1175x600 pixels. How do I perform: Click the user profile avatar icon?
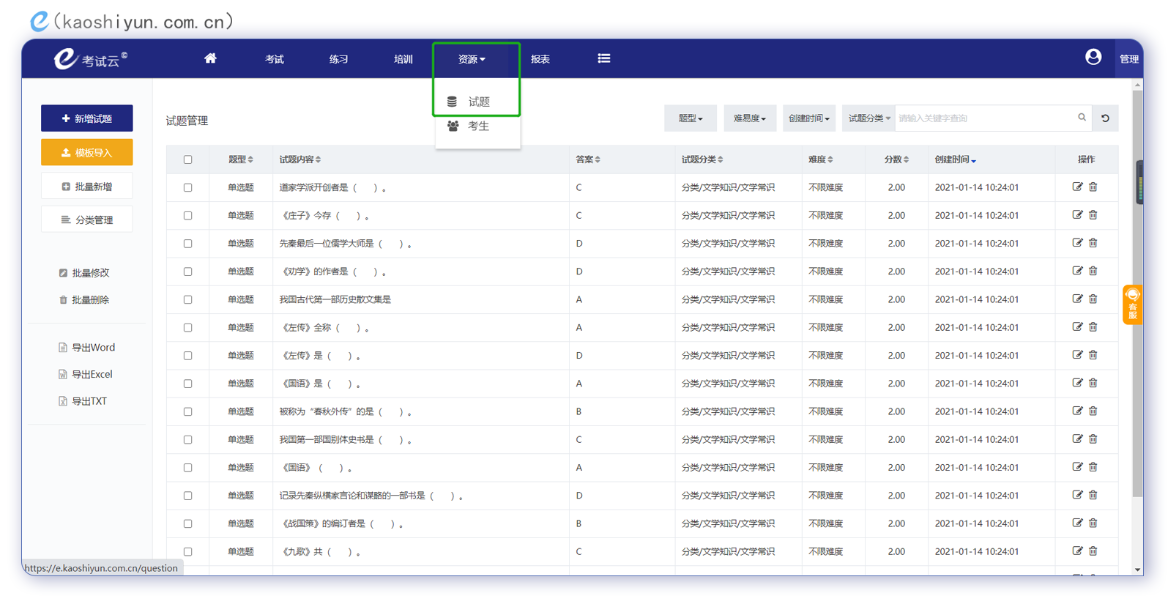tap(1093, 58)
